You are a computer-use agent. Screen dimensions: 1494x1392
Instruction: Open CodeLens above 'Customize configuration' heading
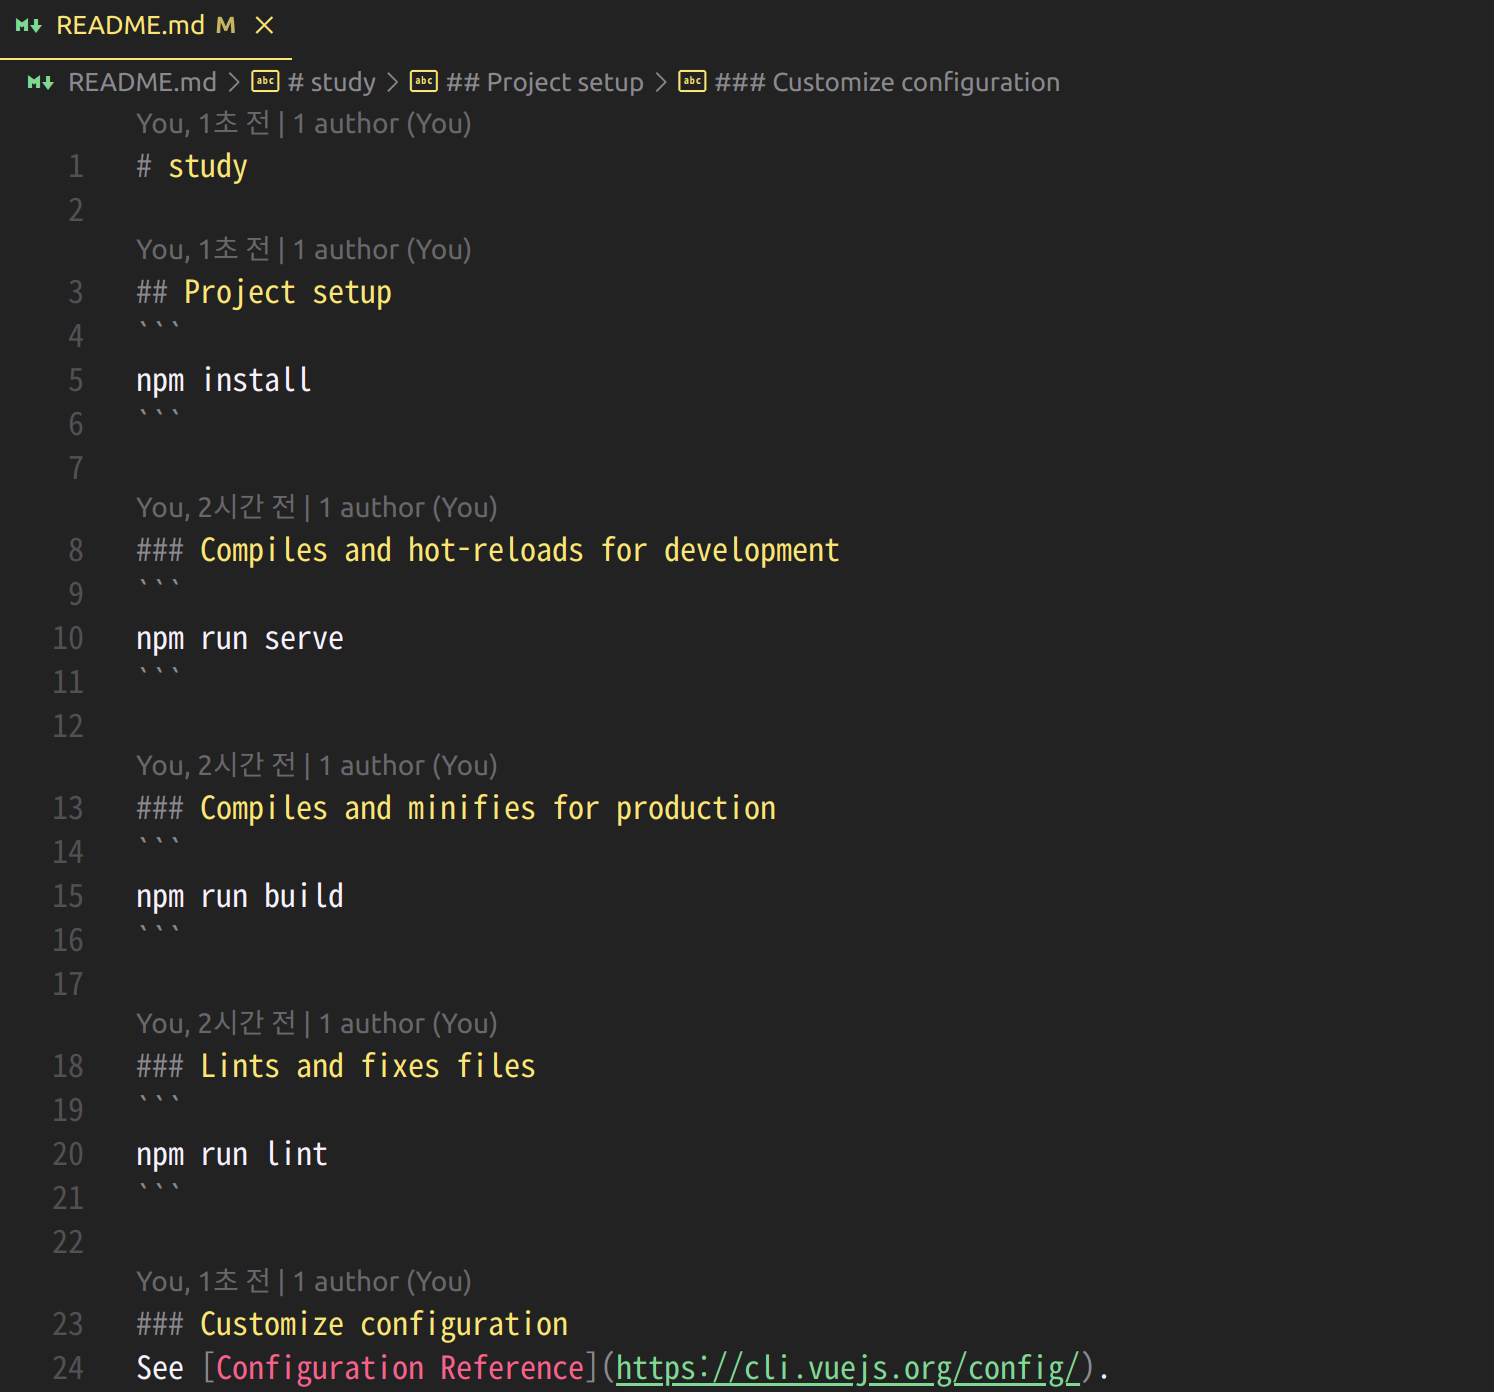304,1282
